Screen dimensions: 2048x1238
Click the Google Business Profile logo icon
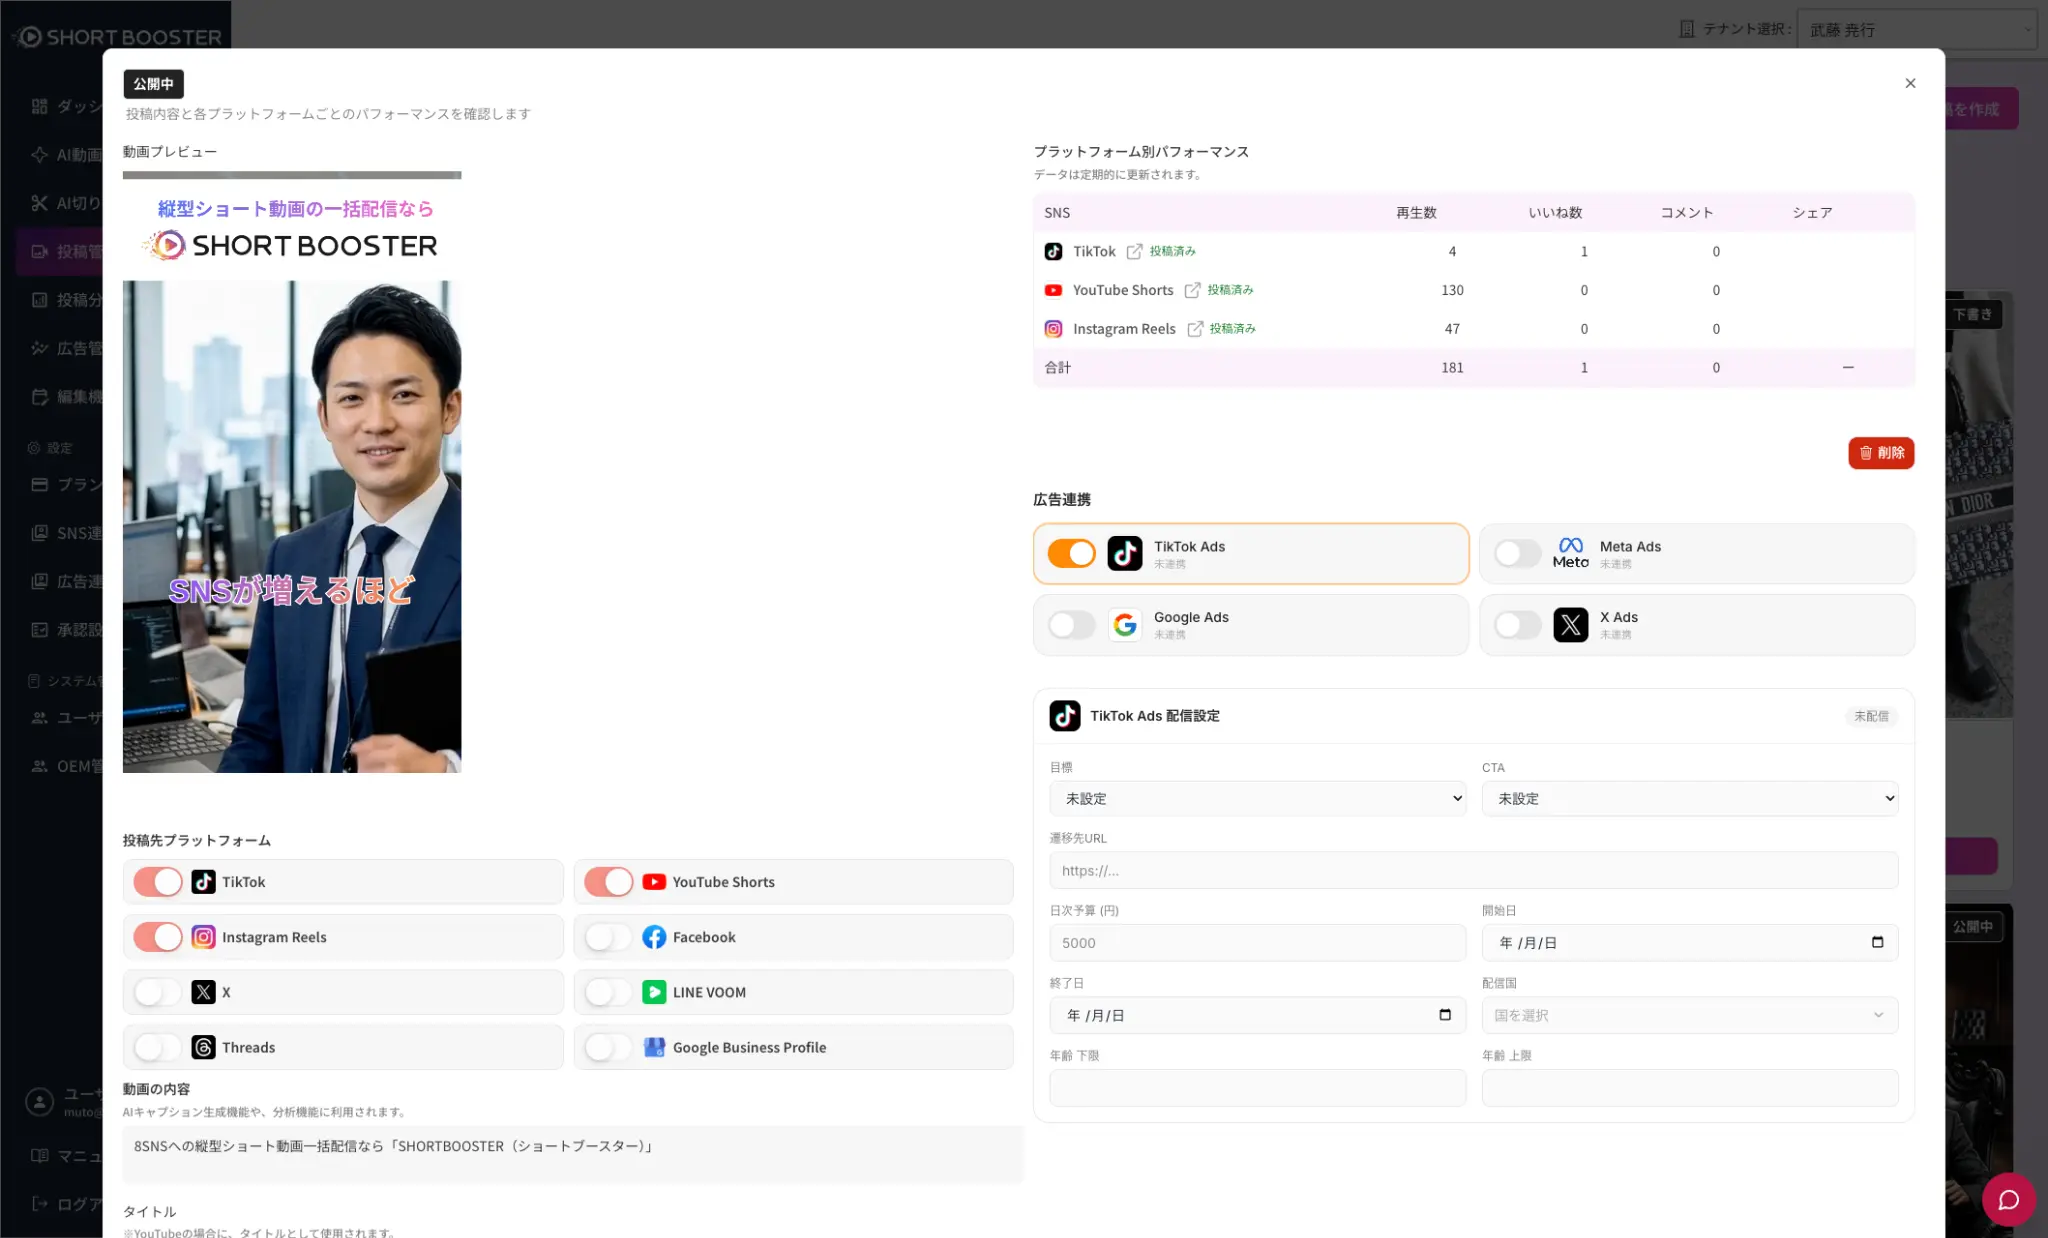654,1047
